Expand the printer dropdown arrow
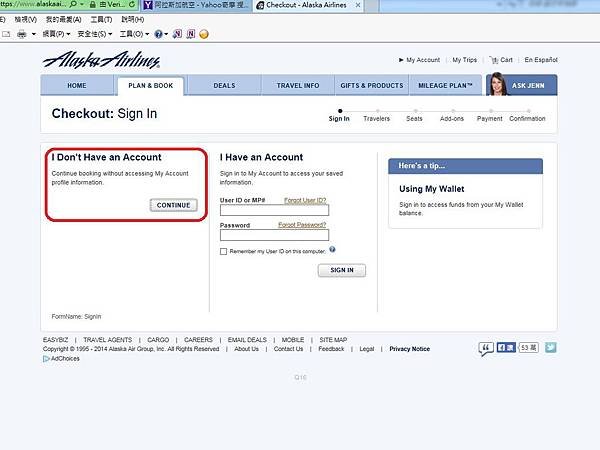 tap(34, 34)
